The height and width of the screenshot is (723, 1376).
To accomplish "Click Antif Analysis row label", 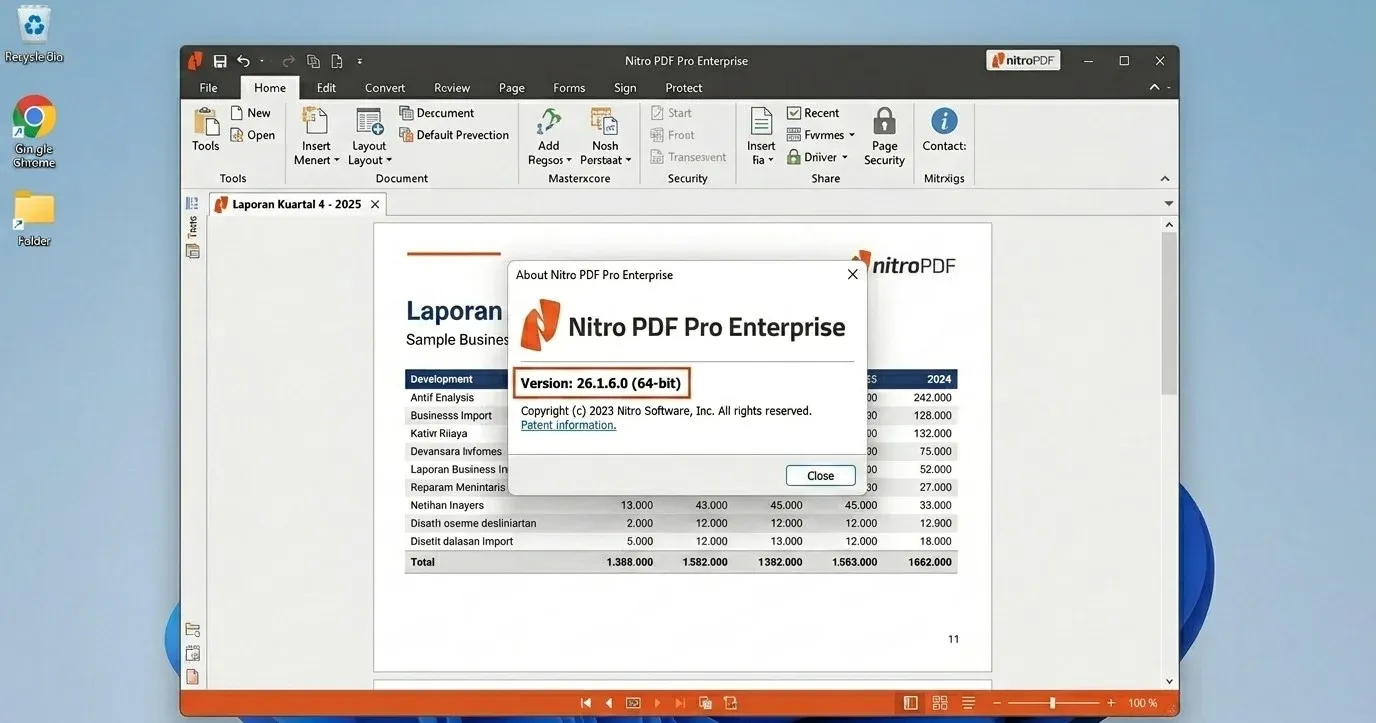I will click(x=442, y=397).
